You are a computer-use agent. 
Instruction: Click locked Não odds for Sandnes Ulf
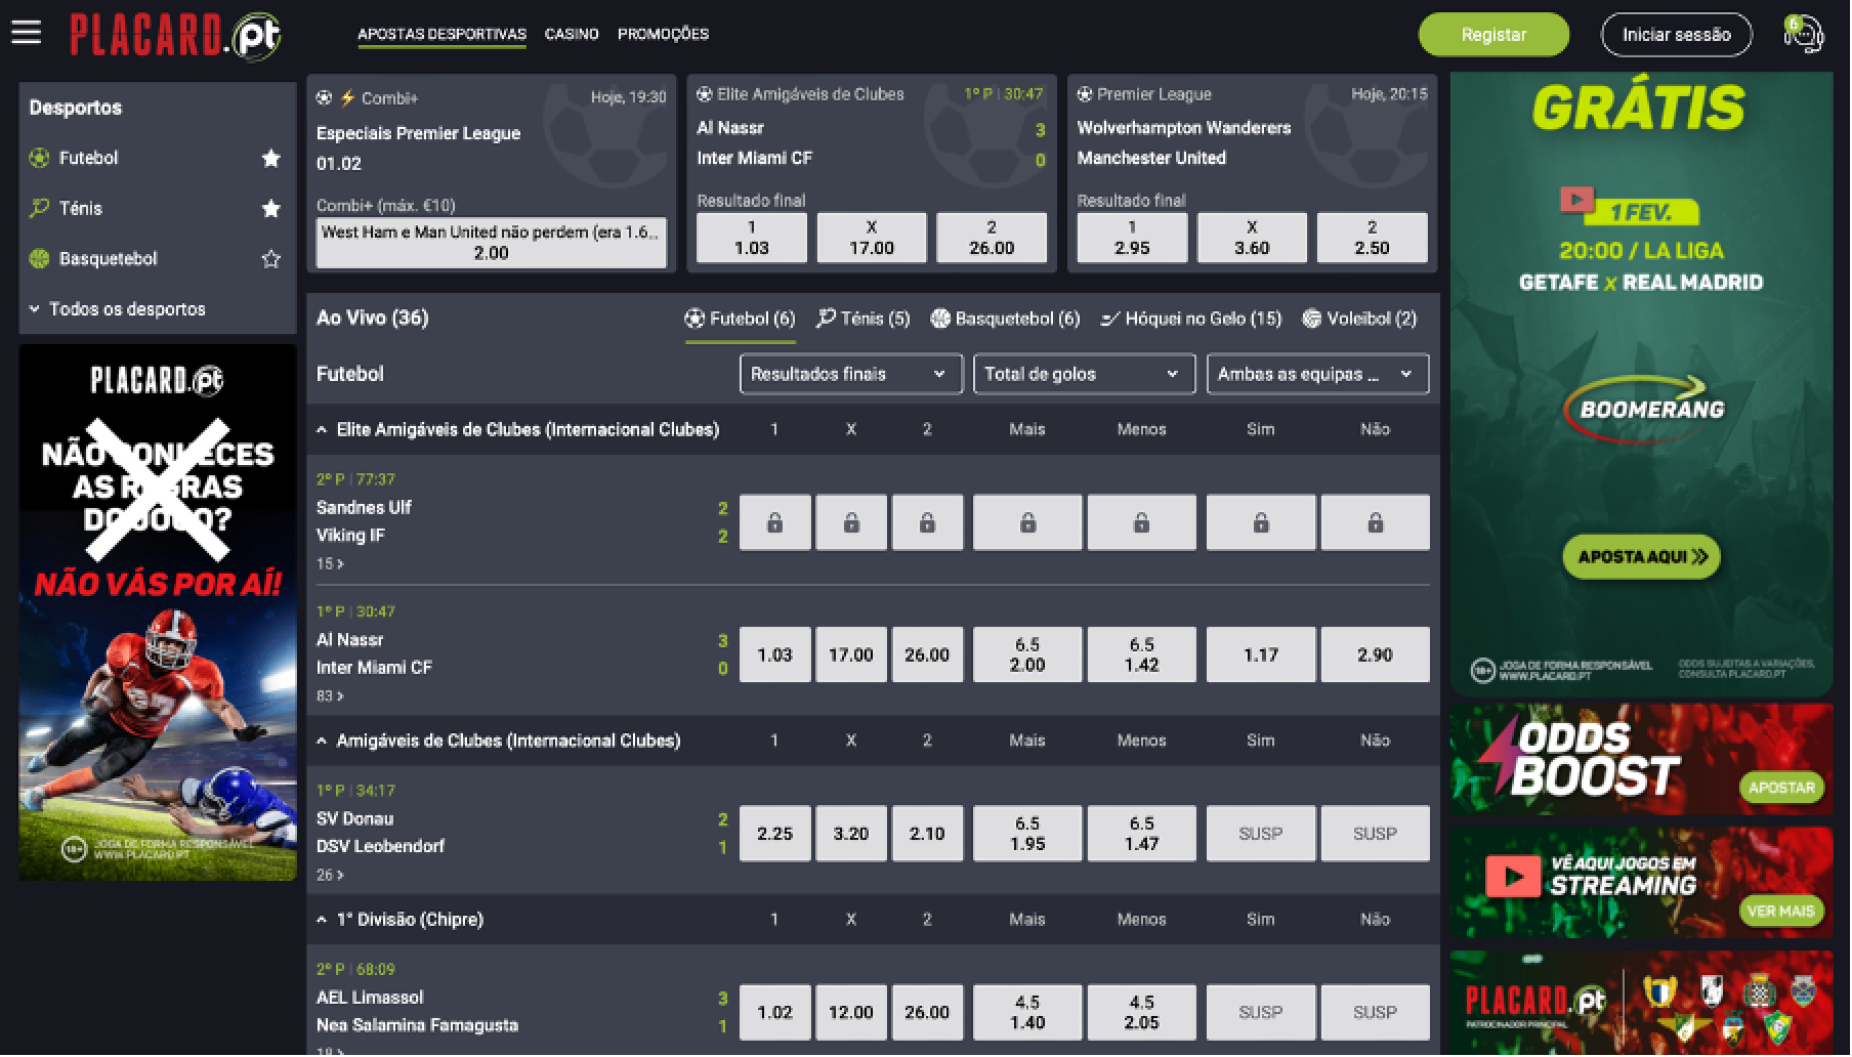click(1376, 522)
